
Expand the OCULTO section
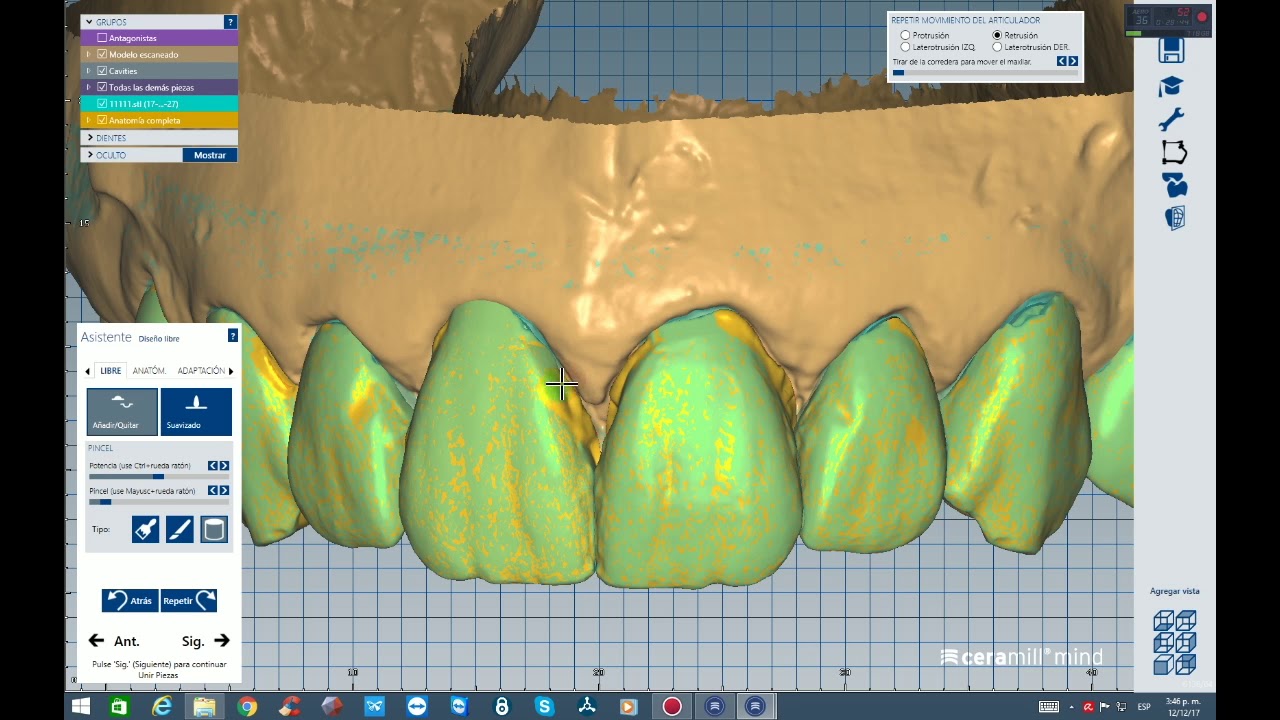pyautogui.click(x=90, y=155)
